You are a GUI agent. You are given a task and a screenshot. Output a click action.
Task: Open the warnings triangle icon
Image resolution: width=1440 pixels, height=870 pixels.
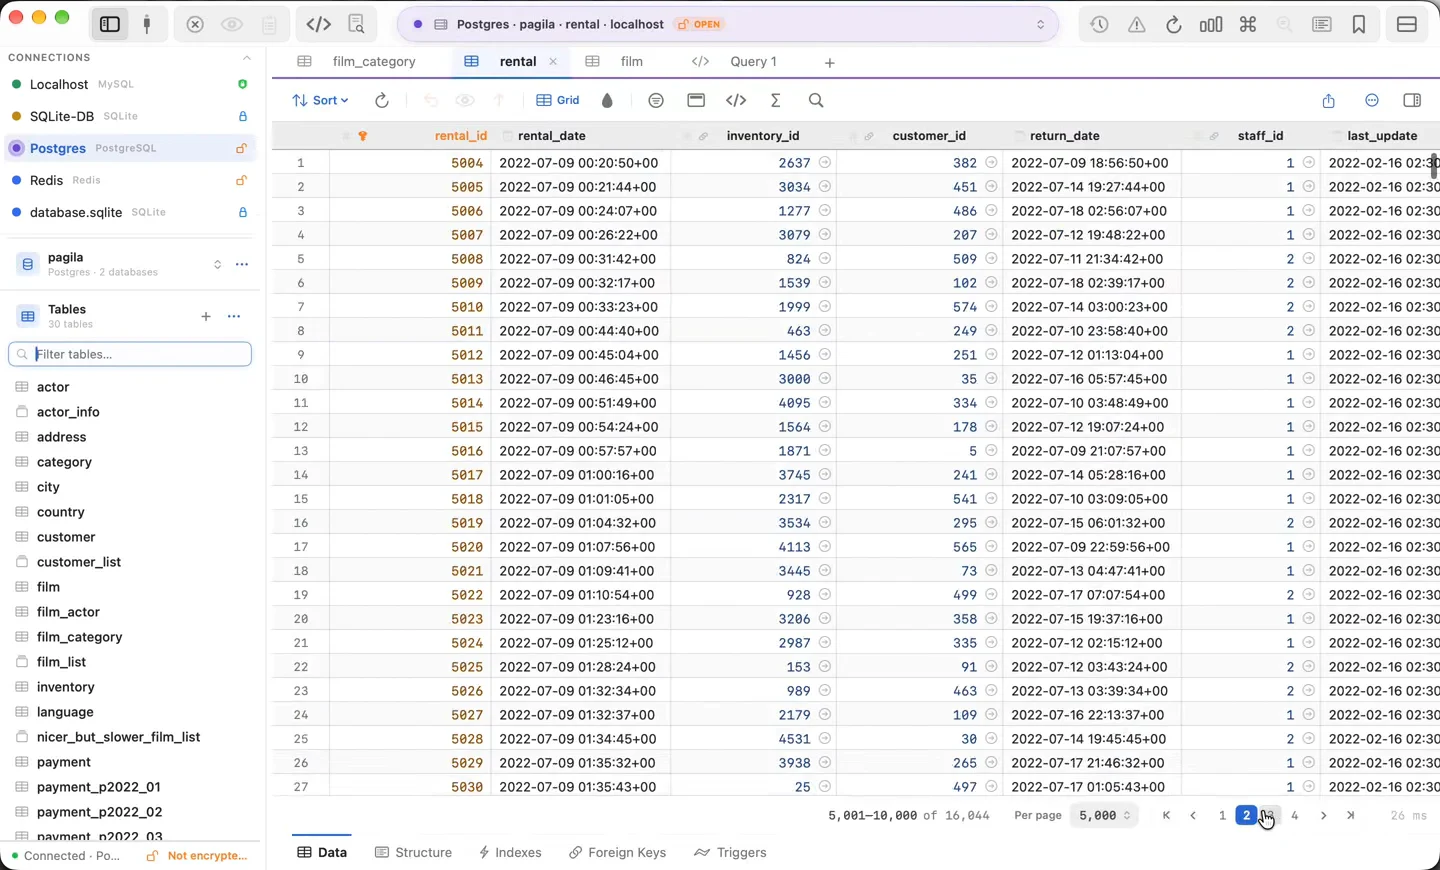[1137, 25]
